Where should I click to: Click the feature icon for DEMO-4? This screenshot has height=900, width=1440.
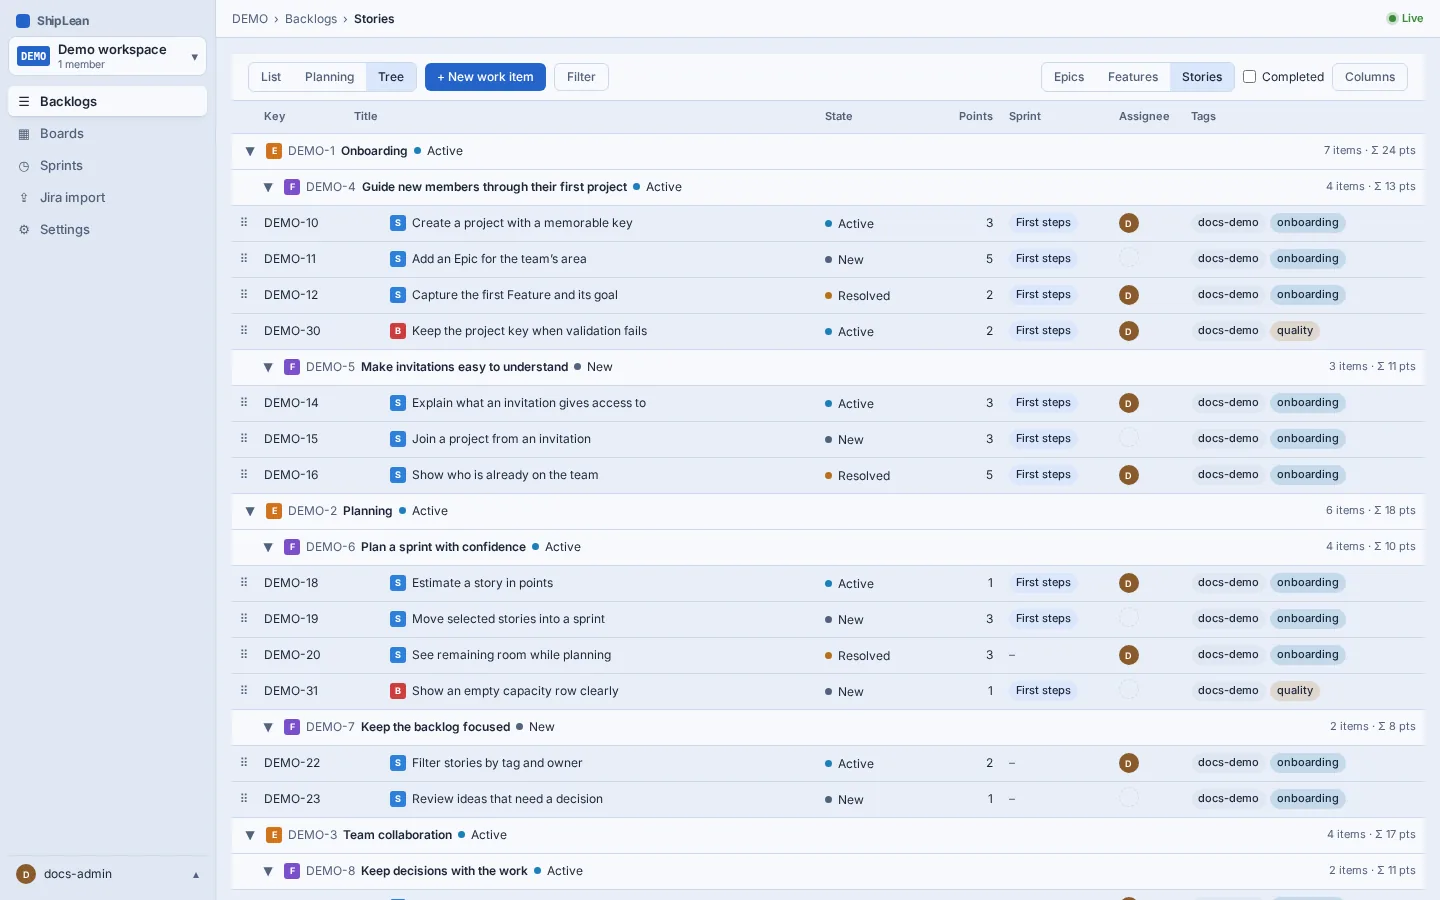click(292, 187)
